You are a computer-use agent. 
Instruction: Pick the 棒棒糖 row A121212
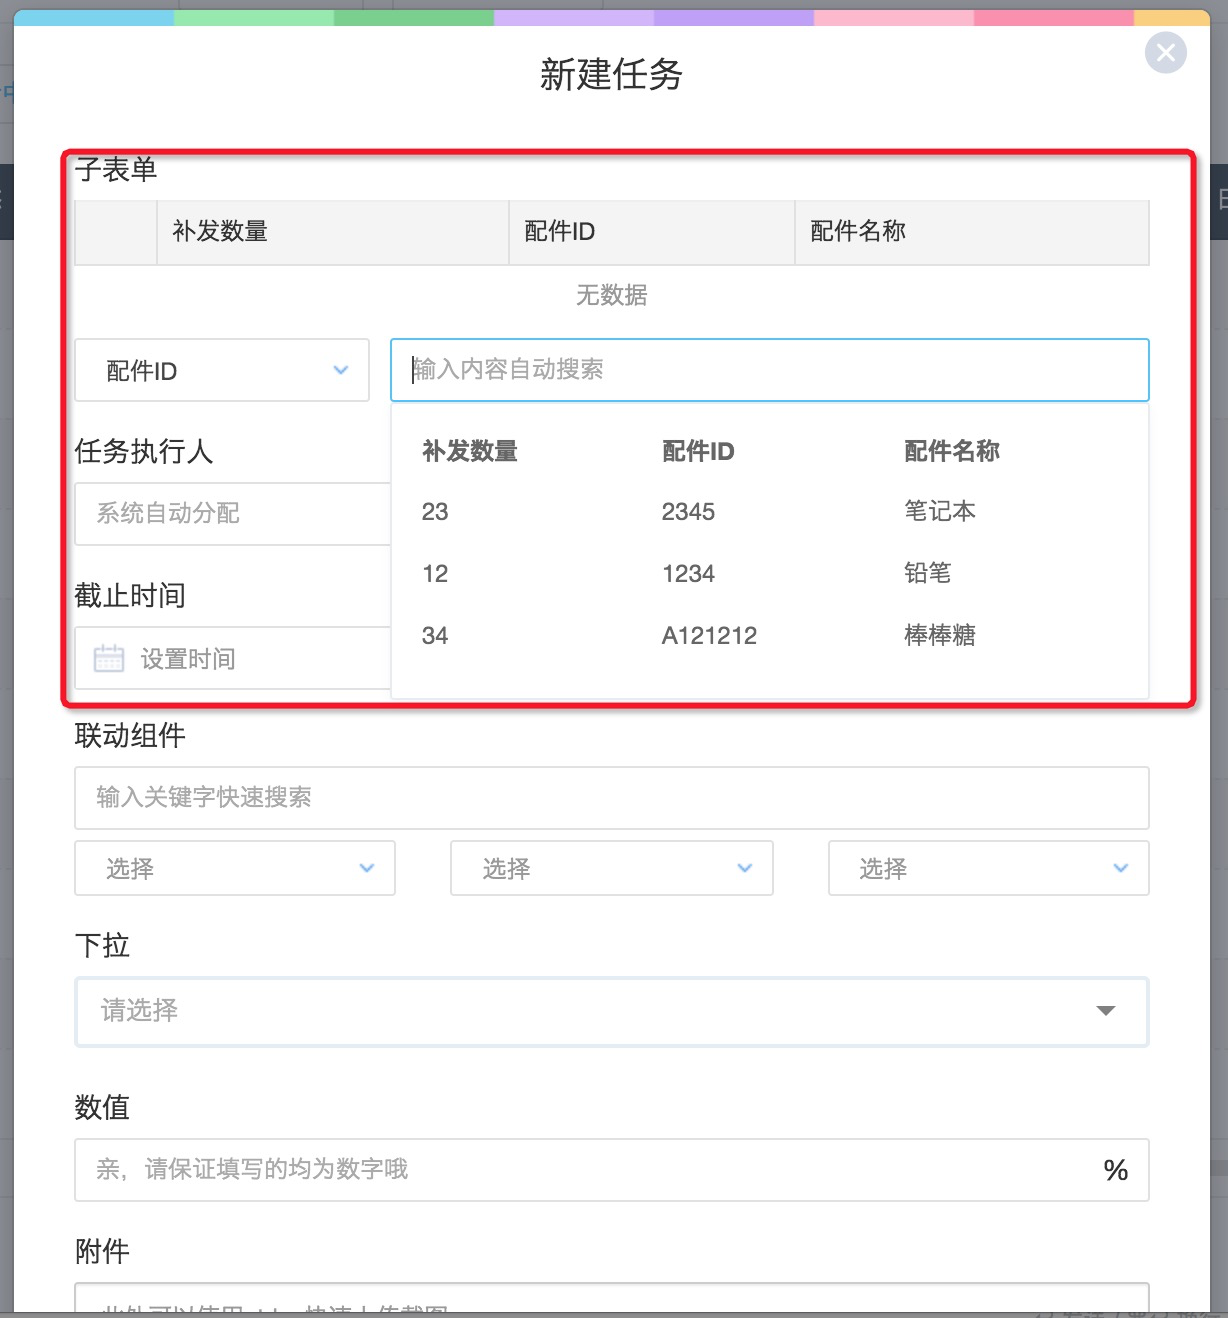click(x=768, y=636)
